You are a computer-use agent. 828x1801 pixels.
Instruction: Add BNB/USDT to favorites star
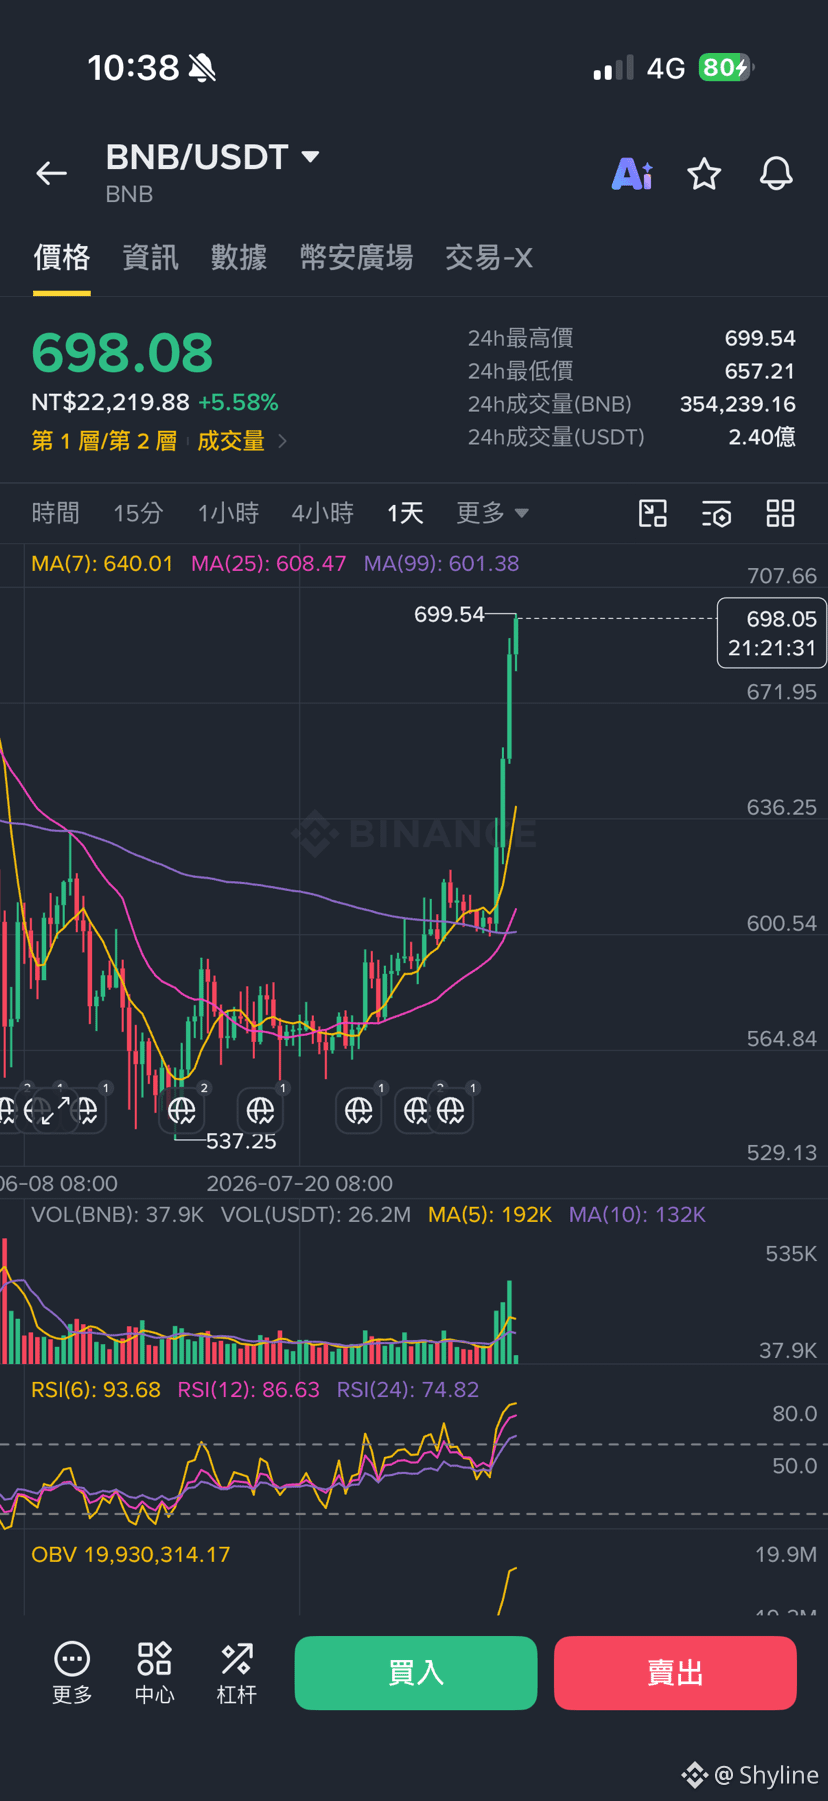[x=704, y=174]
